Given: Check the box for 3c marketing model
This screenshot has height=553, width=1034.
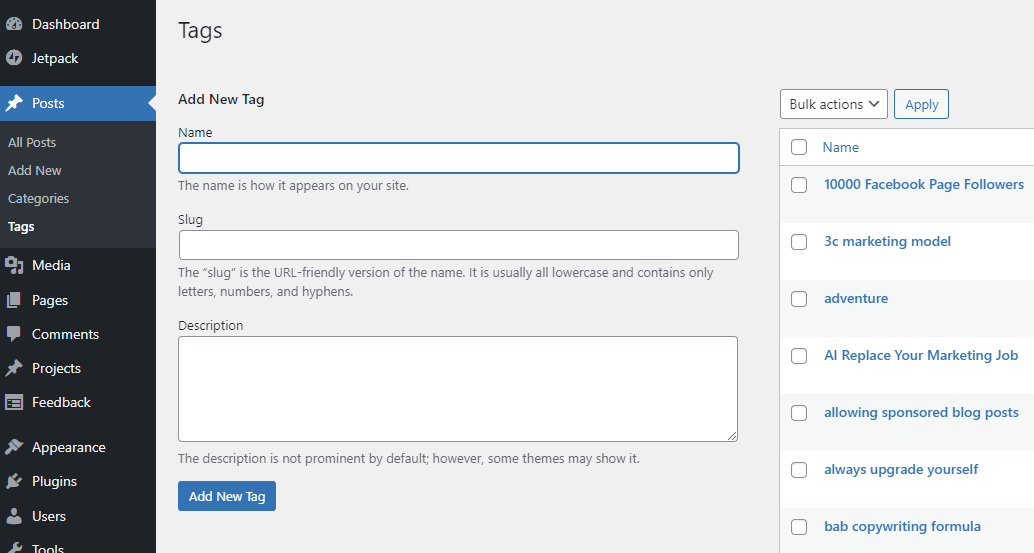Looking at the screenshot, I should coord(799,242).
